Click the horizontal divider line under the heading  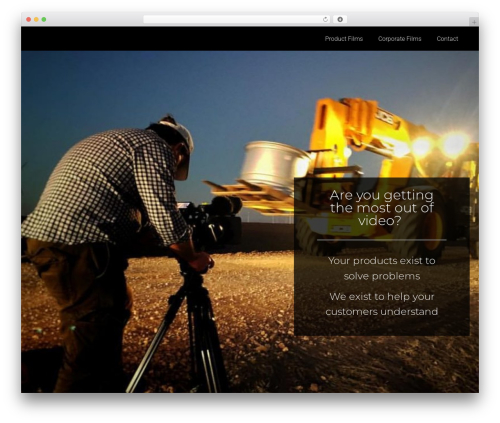(x=381, y=240)
